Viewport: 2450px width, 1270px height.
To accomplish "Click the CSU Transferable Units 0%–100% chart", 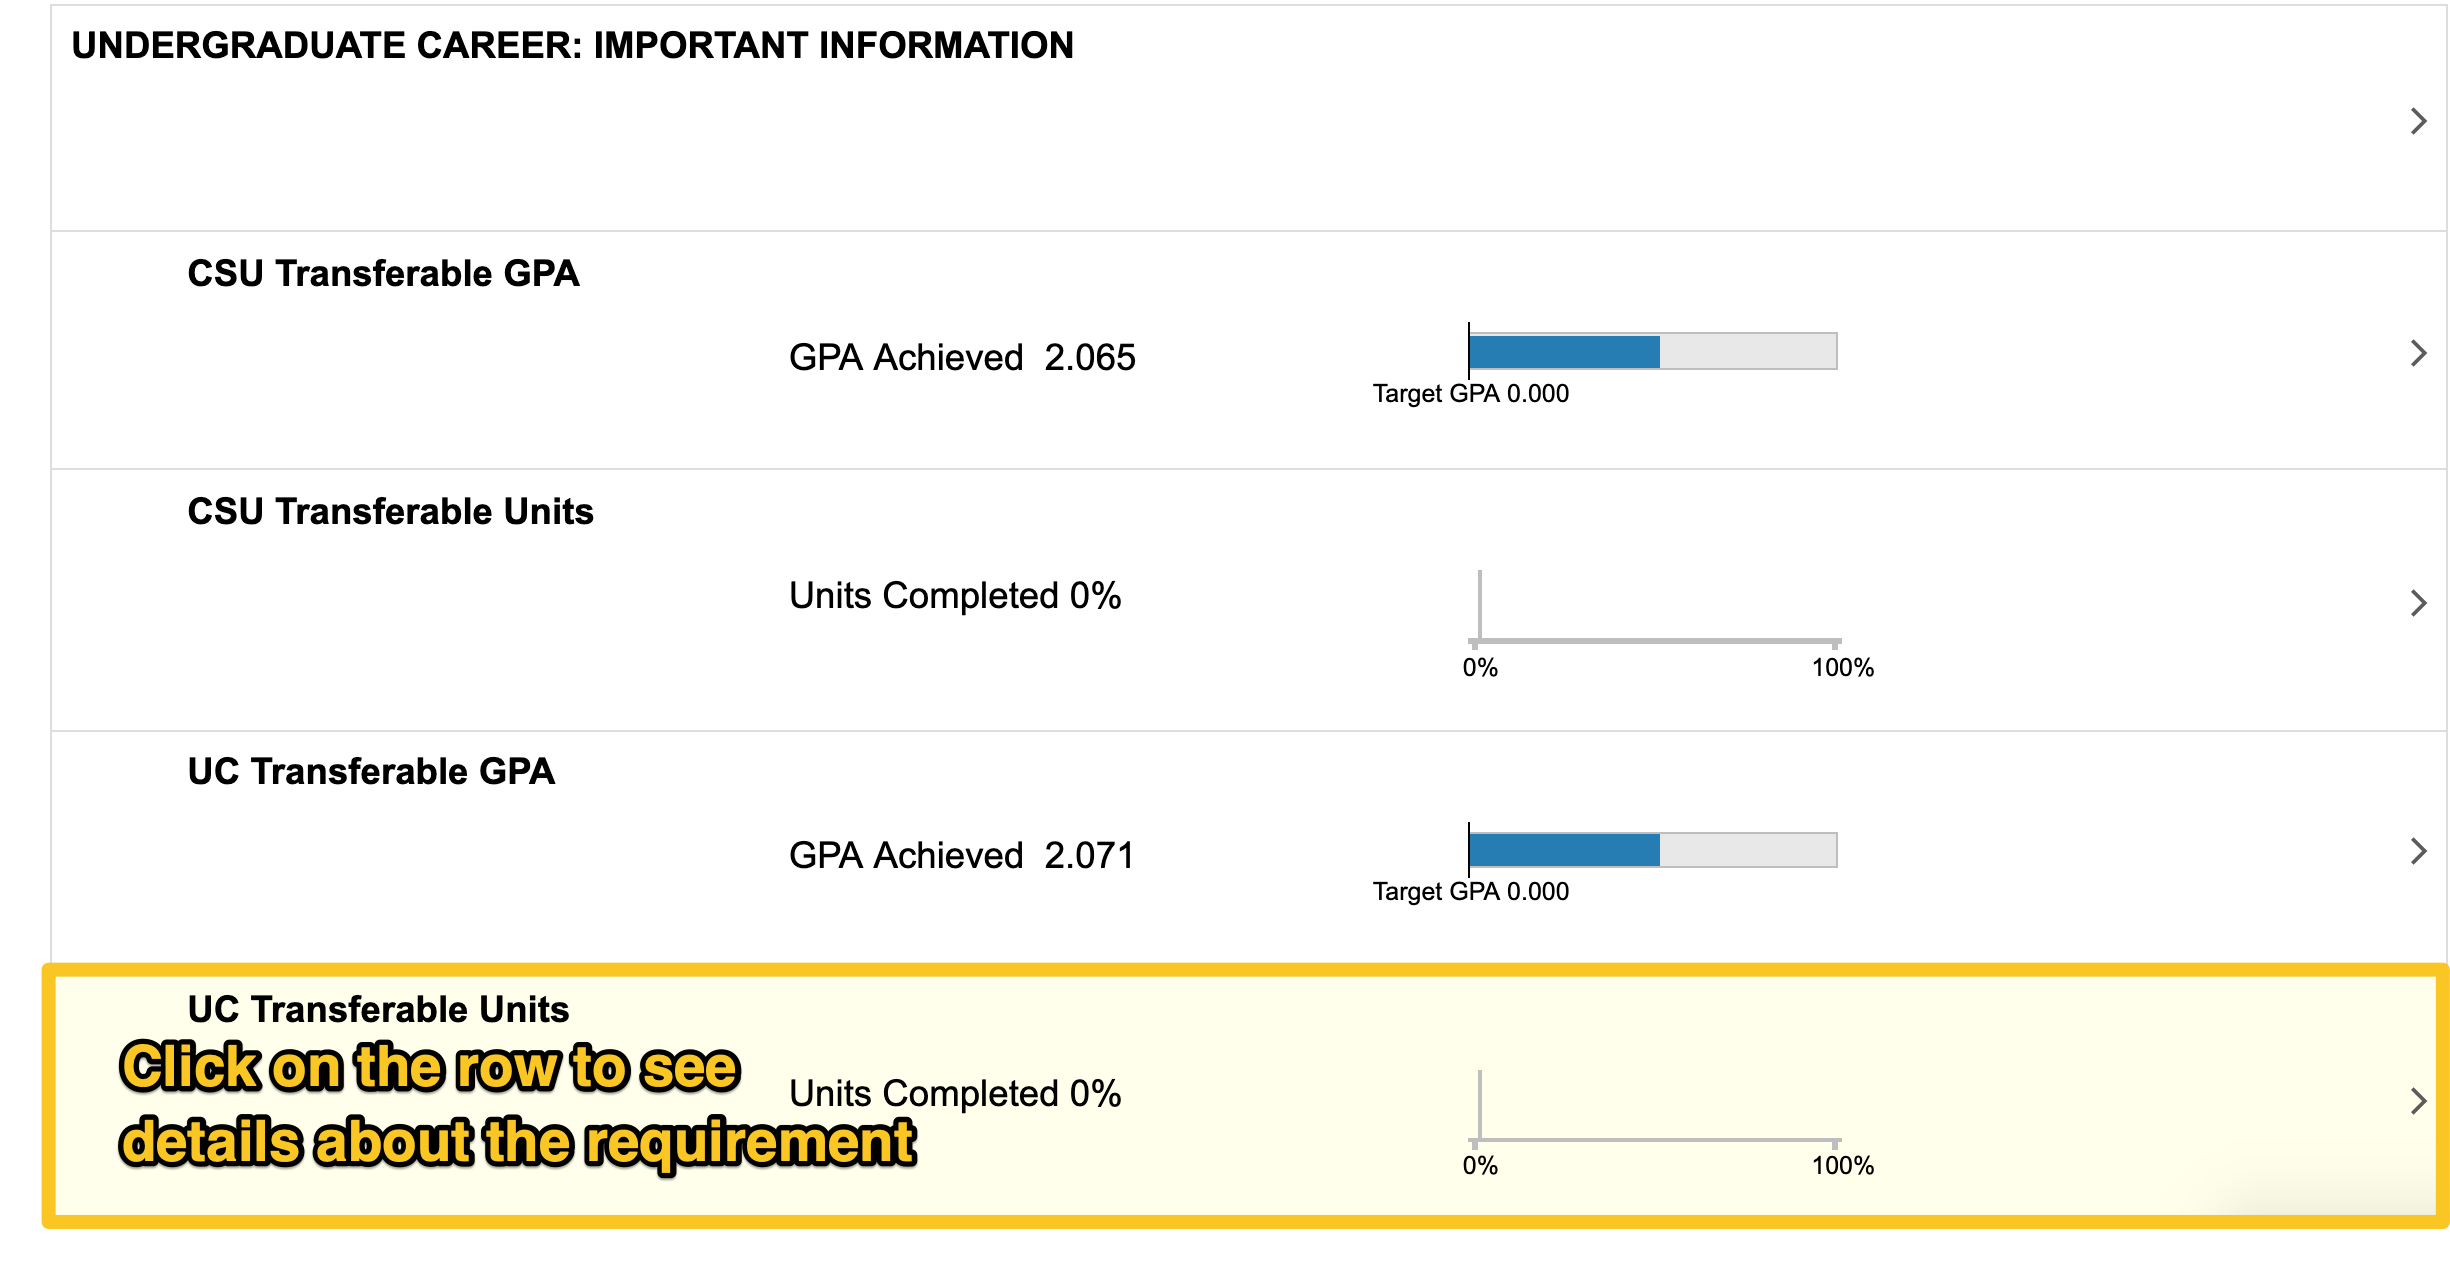I will 1655,620.
